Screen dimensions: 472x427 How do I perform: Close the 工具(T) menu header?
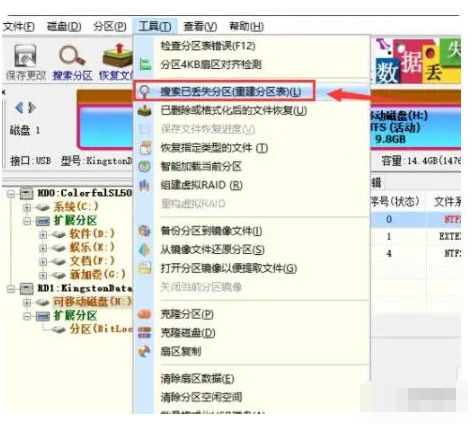[x=155, y=26]
